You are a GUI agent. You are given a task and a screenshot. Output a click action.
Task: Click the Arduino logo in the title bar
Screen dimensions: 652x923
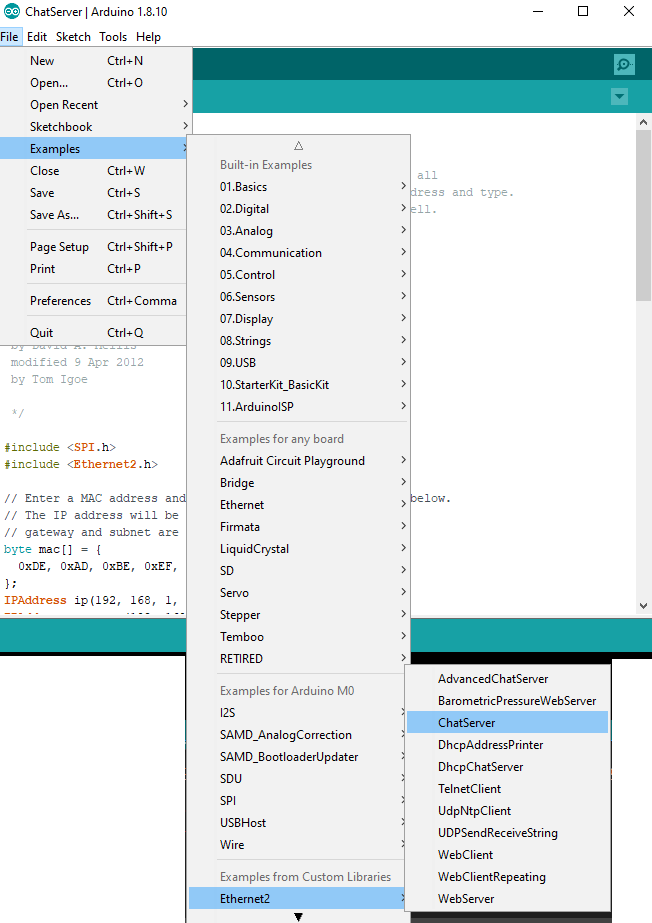[x=12, y=11]
